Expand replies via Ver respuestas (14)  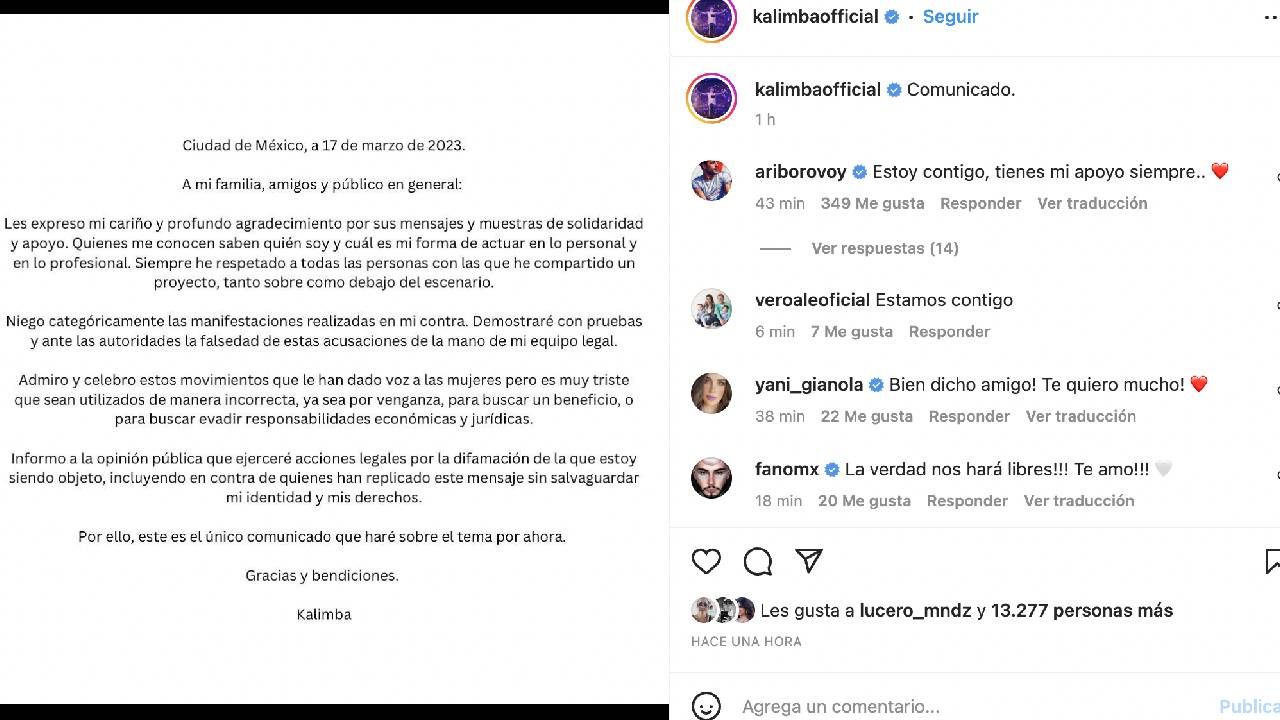click(884, 248)
